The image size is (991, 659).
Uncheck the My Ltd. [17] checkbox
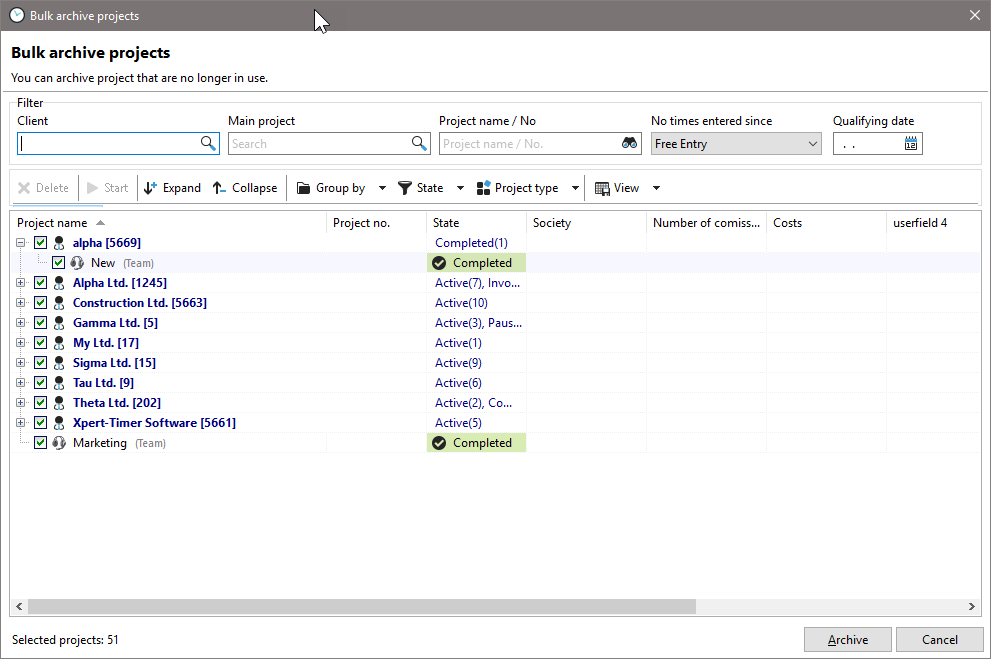pos(40,342)
